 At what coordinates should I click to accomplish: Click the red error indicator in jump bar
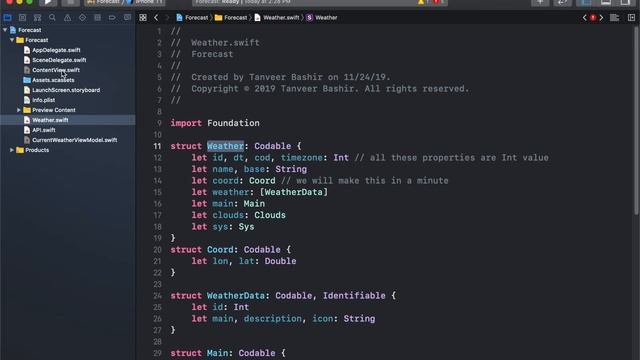pyautogui.click(x=593, y=18)
